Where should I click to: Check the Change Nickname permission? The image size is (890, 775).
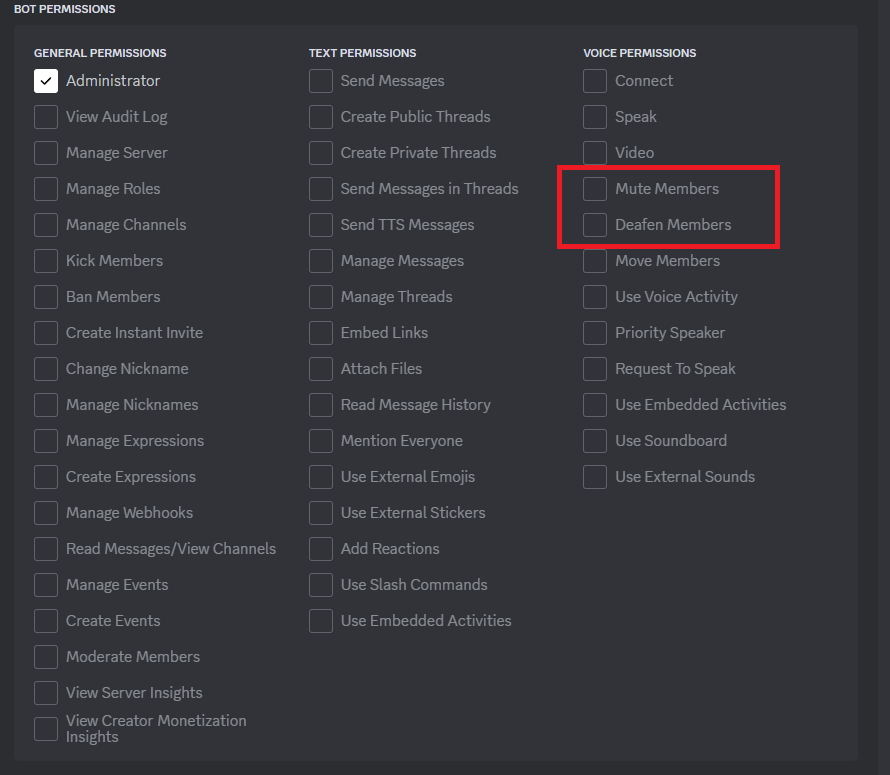click(x=46, y=369)
